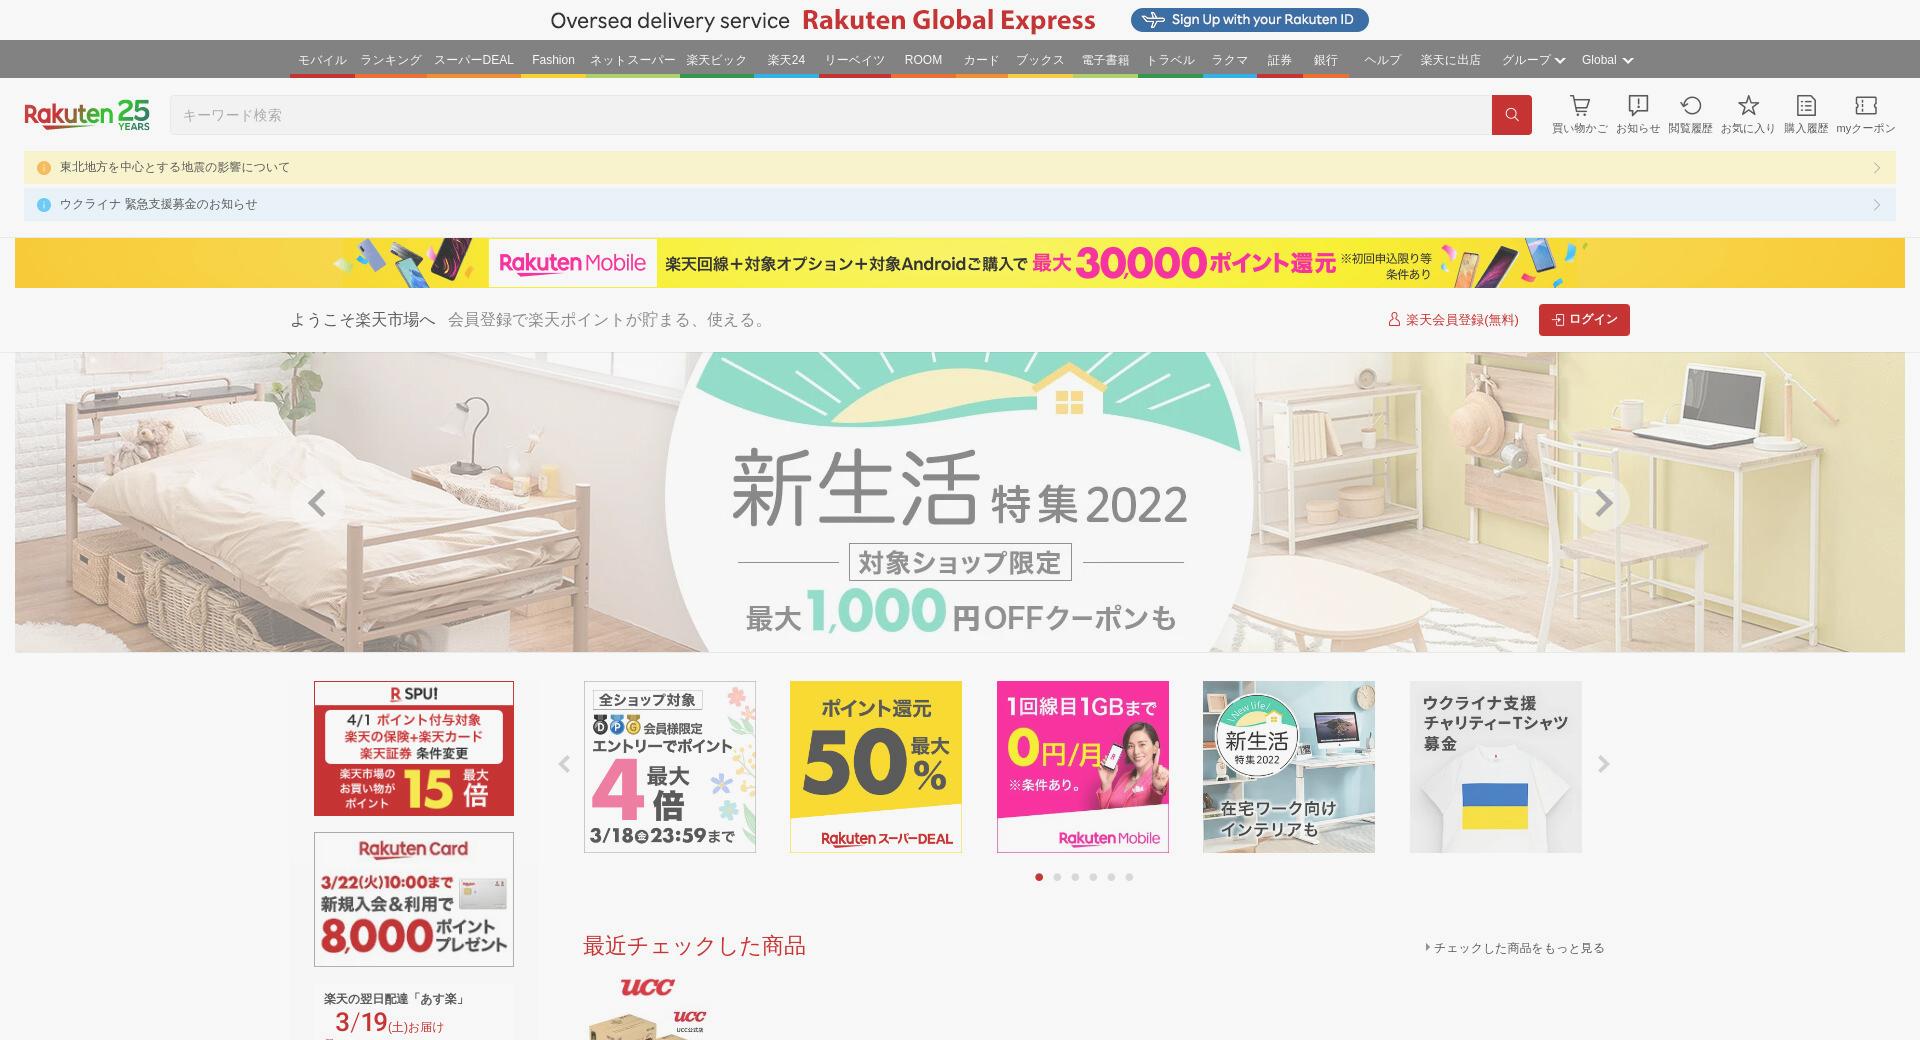The height and width of the screenshot is (1040, 1920).
Task: Open the ランキング nav item
Action: coord(390,60)
